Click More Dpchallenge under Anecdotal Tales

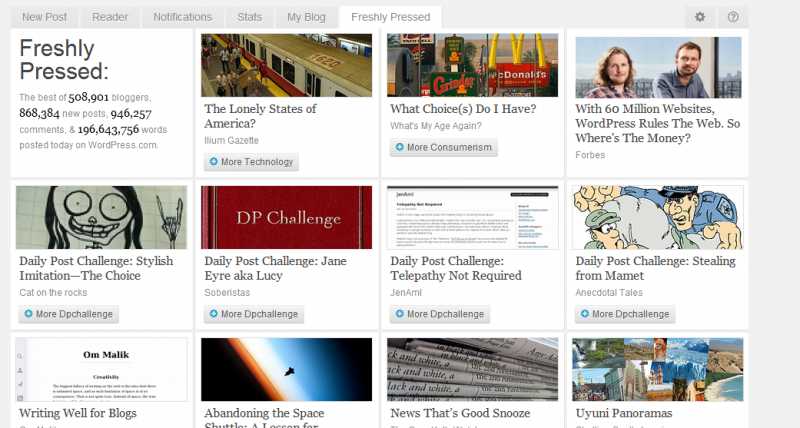coord(625,314)
